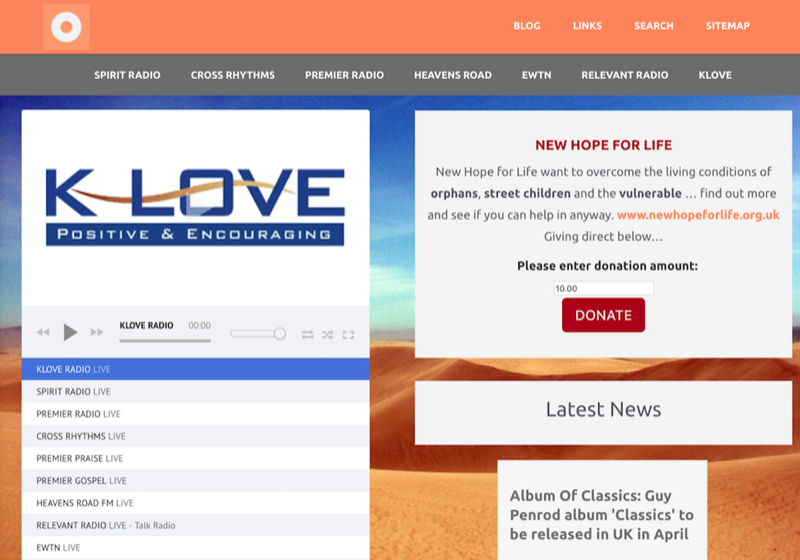Click the K-LOVE logo poster image
This screenshot has height=560, width=800.
[x=195, y=208]
